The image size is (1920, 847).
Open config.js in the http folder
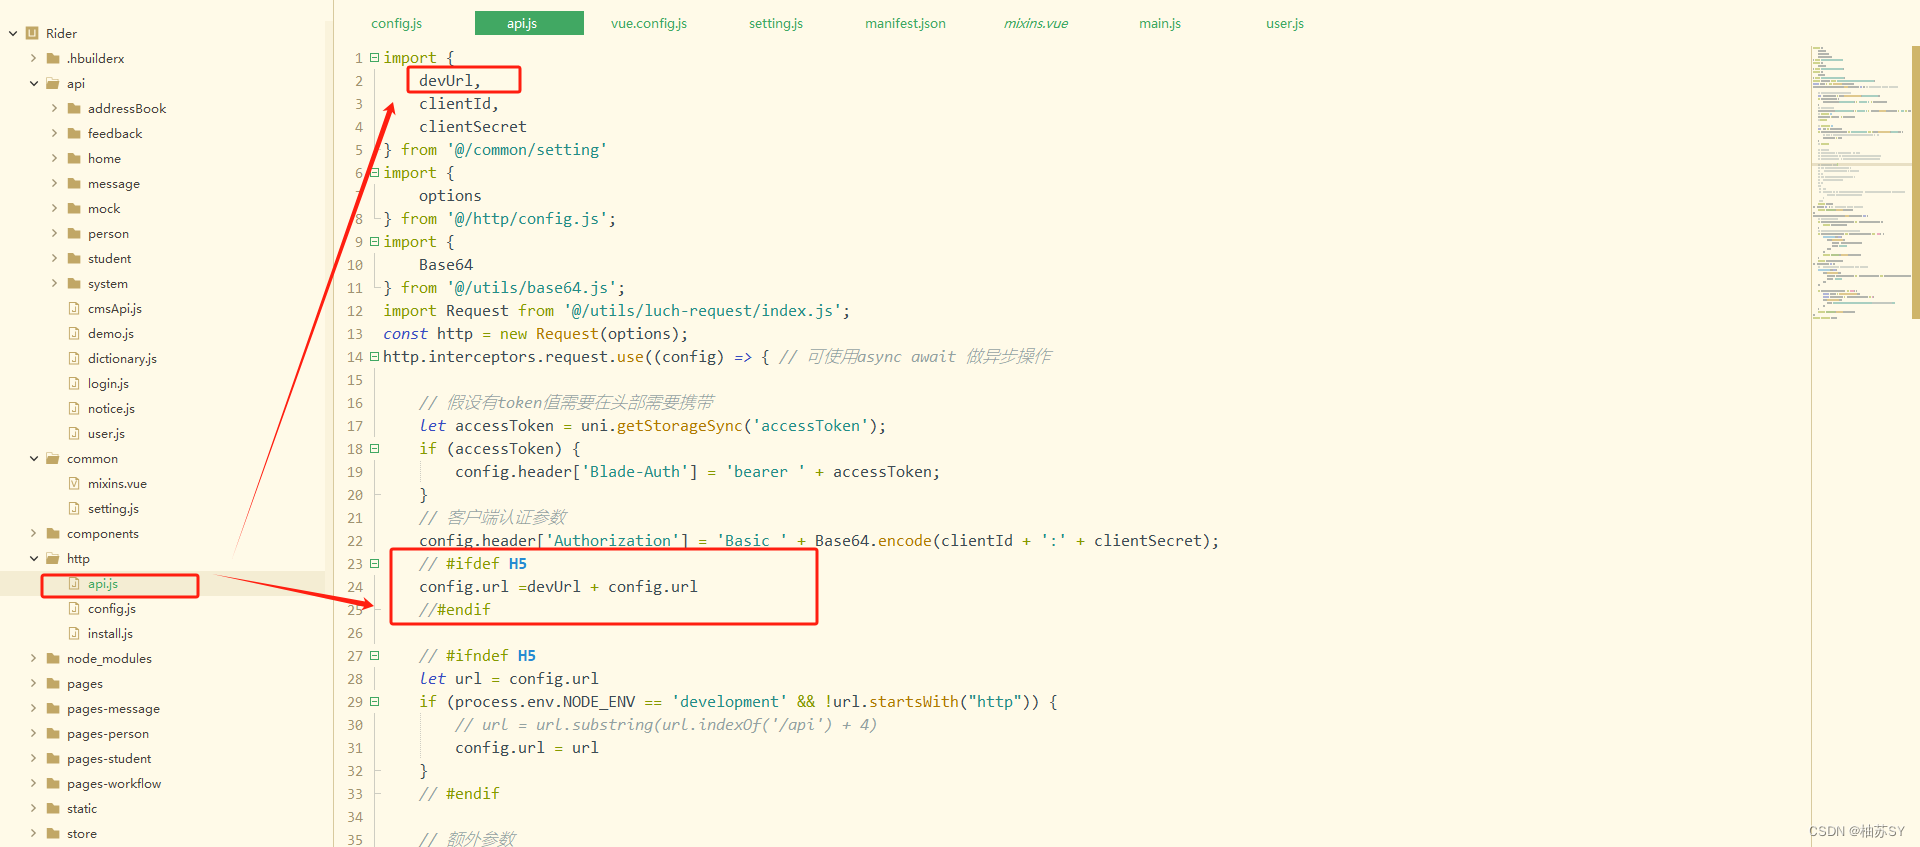[x=111, y=609]
